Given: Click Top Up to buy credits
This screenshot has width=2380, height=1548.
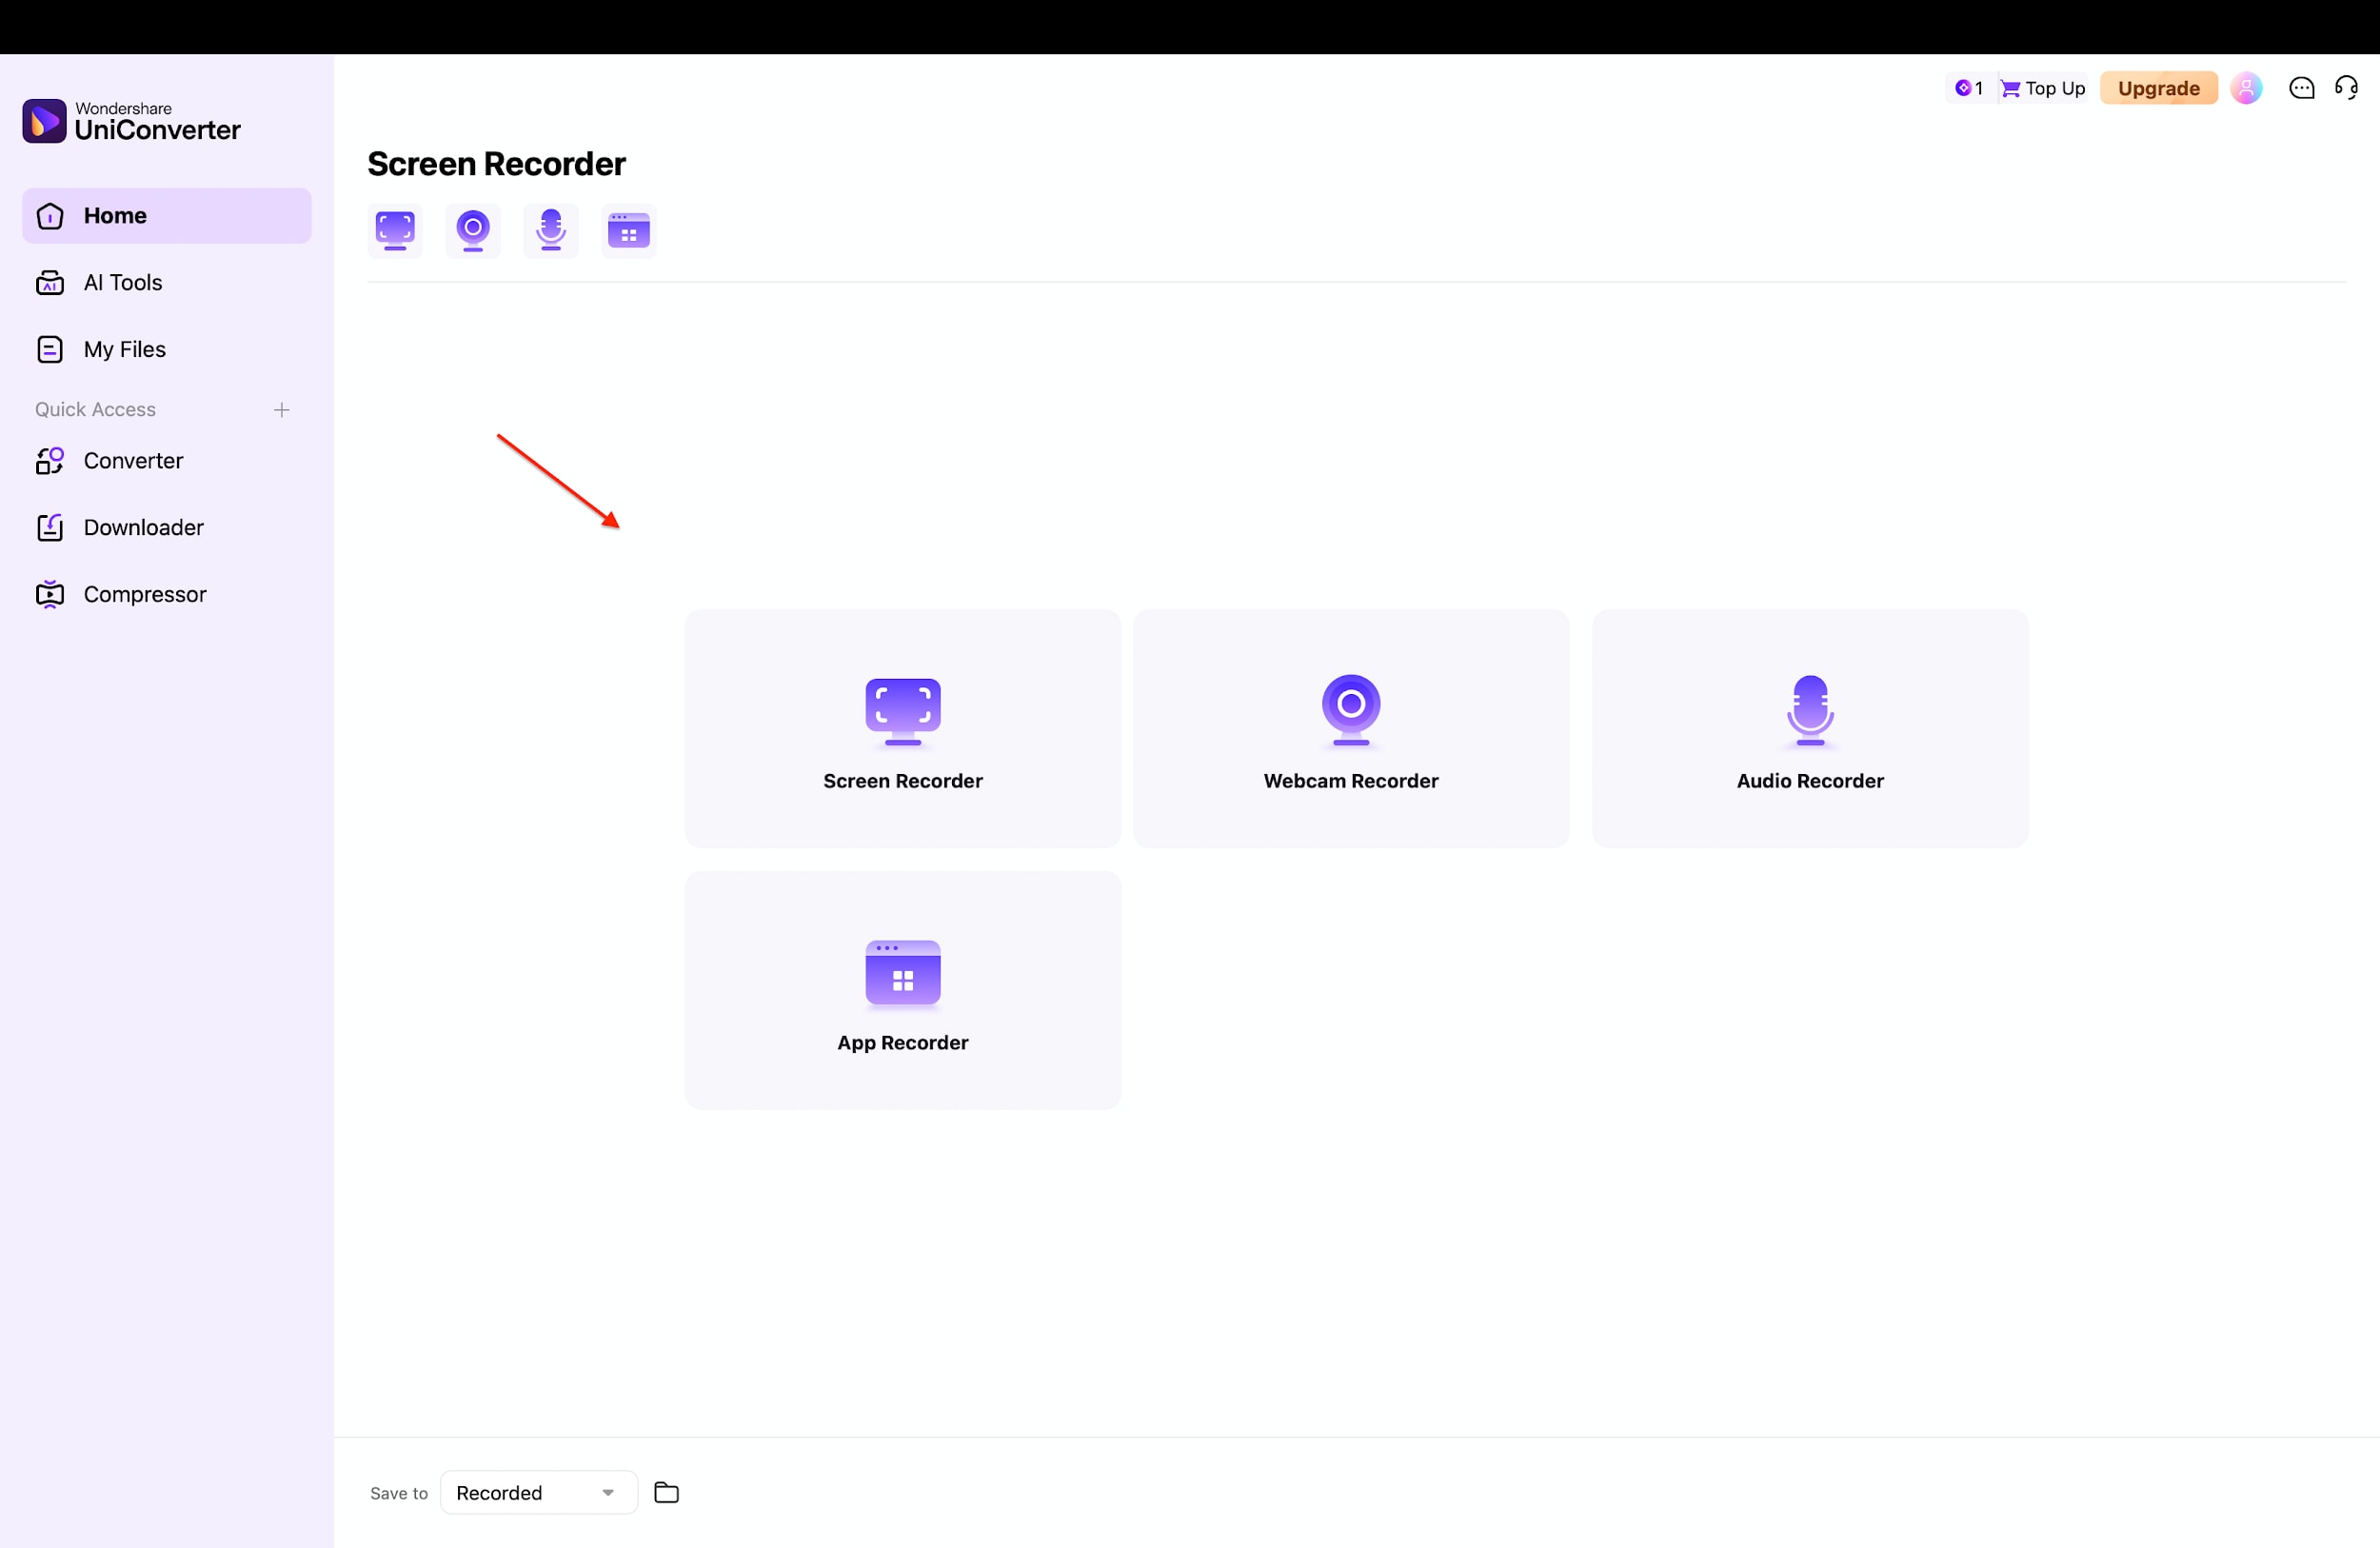Looking at the screenshot, I should pos(2042,88).
